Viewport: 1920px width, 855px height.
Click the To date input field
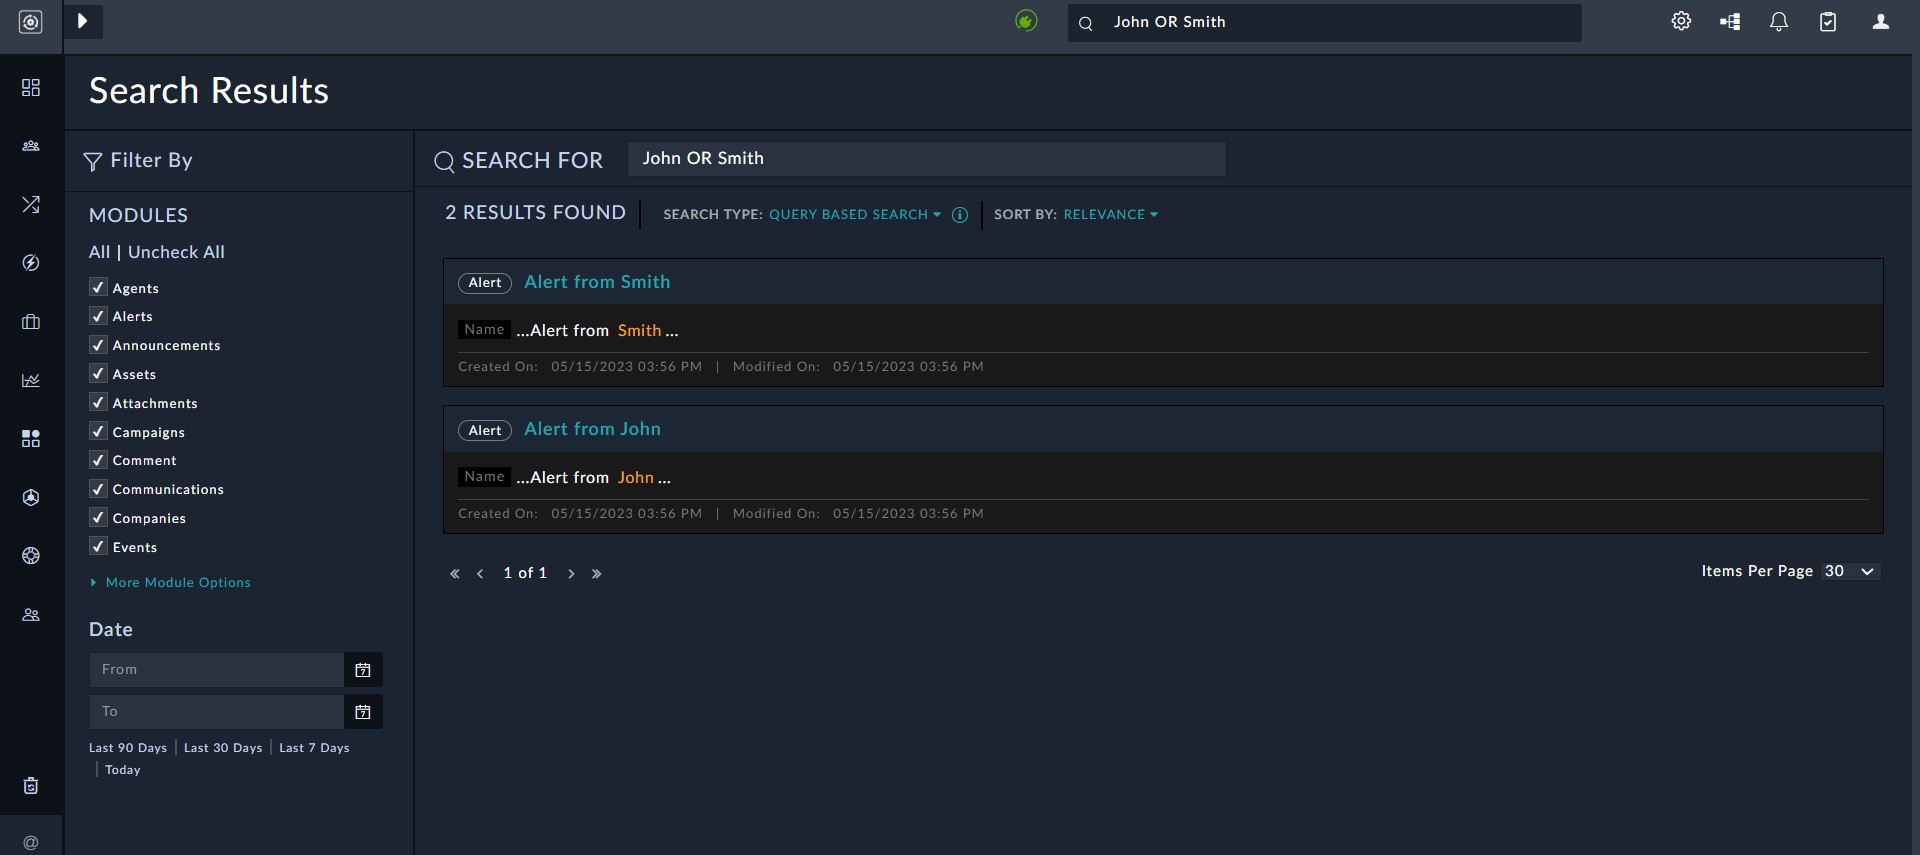coord(217,712)
